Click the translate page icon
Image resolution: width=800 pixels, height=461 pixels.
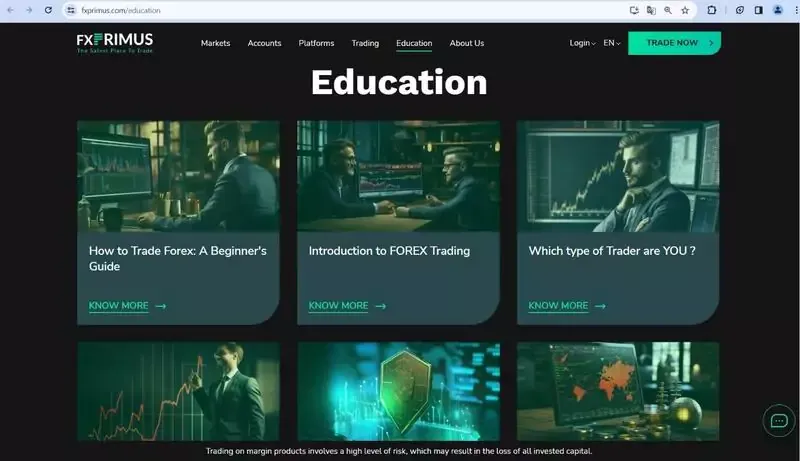(651, 10)
